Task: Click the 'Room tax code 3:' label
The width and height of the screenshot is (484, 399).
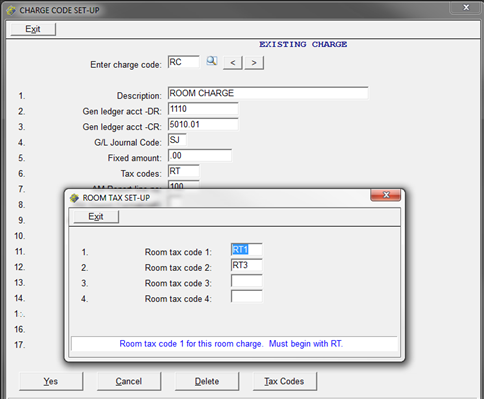Action: coord(178,283)
